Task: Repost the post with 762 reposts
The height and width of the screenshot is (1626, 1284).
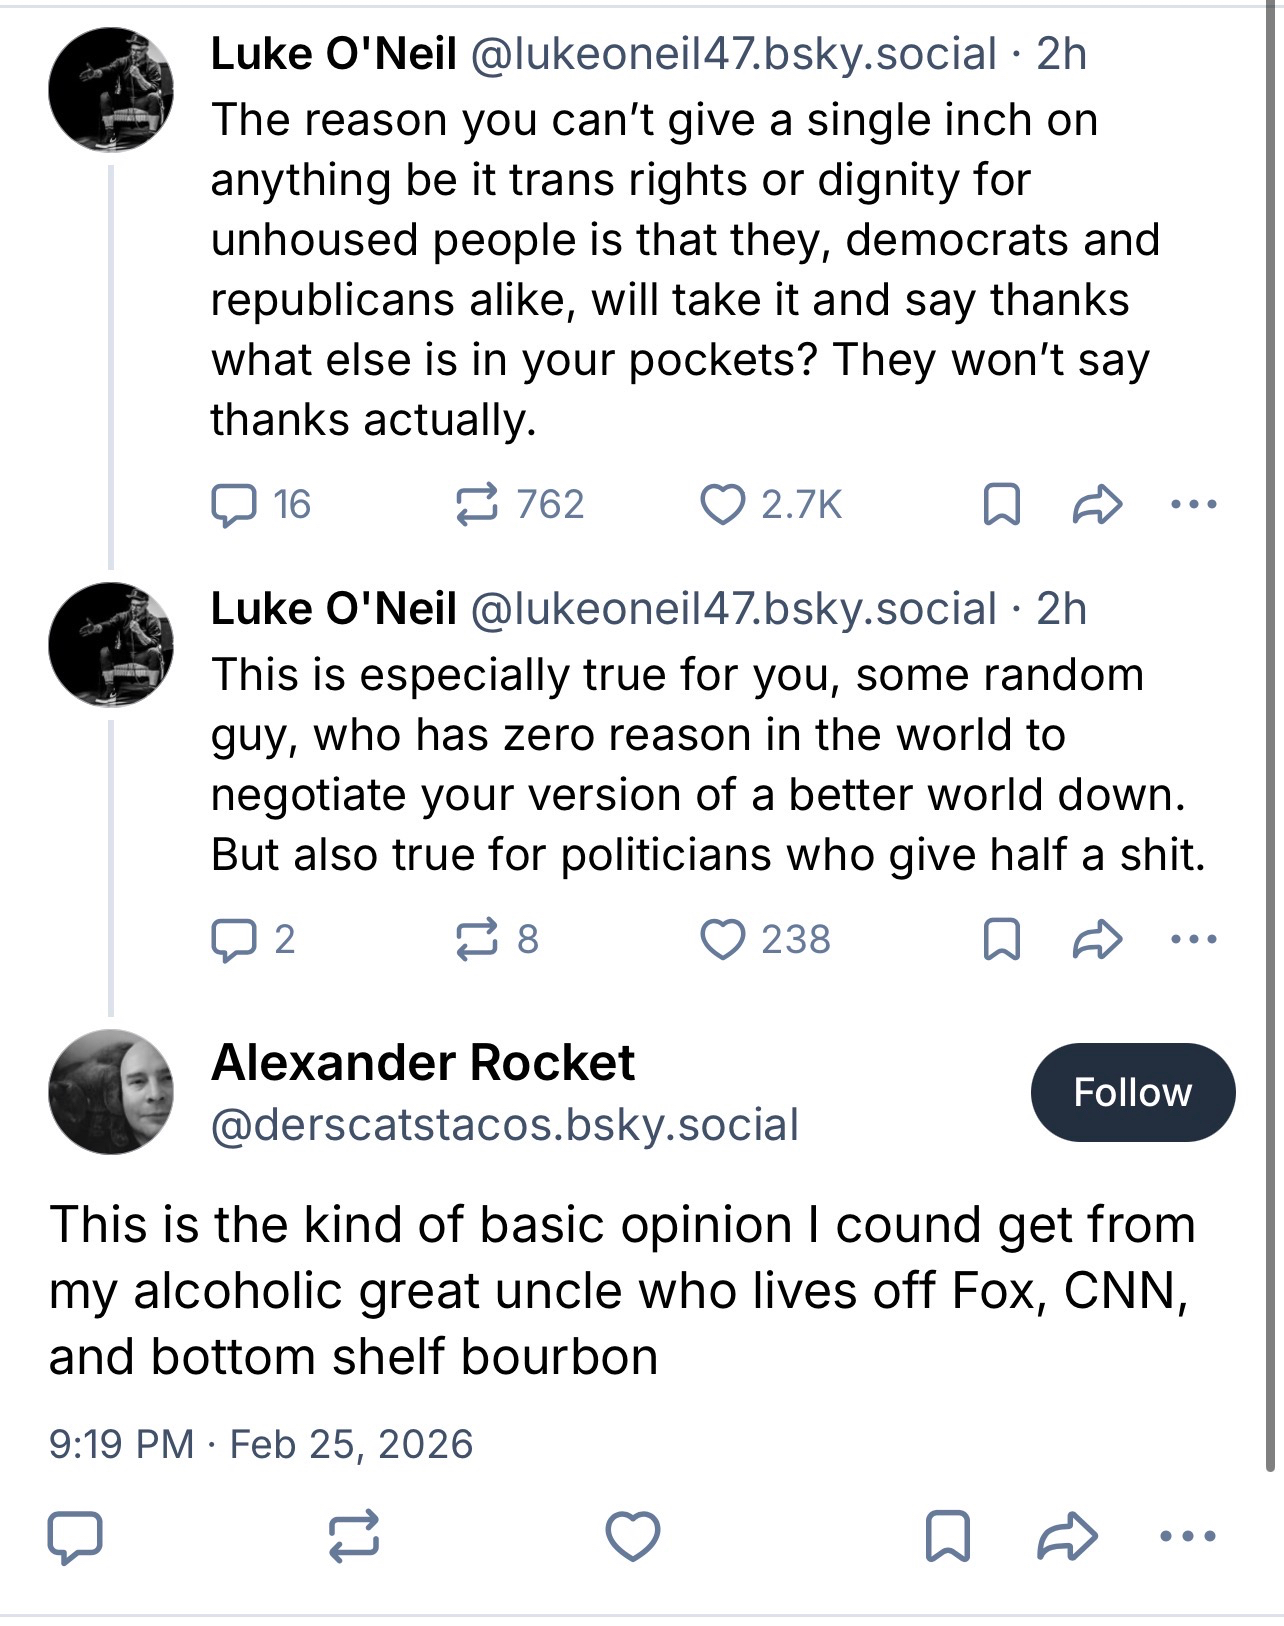Action: (476, 505)
